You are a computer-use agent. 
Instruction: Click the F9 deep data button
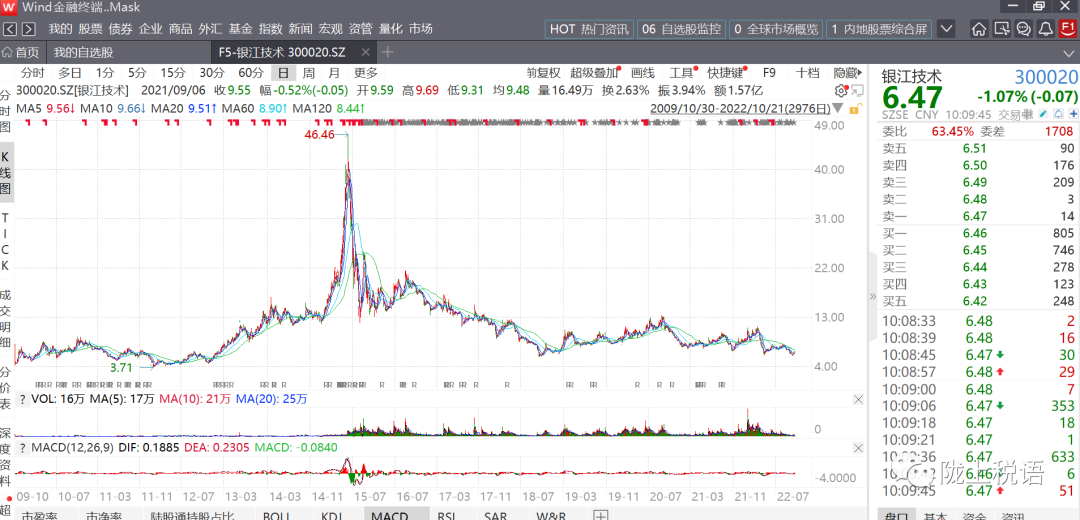(x=769, y=73)
